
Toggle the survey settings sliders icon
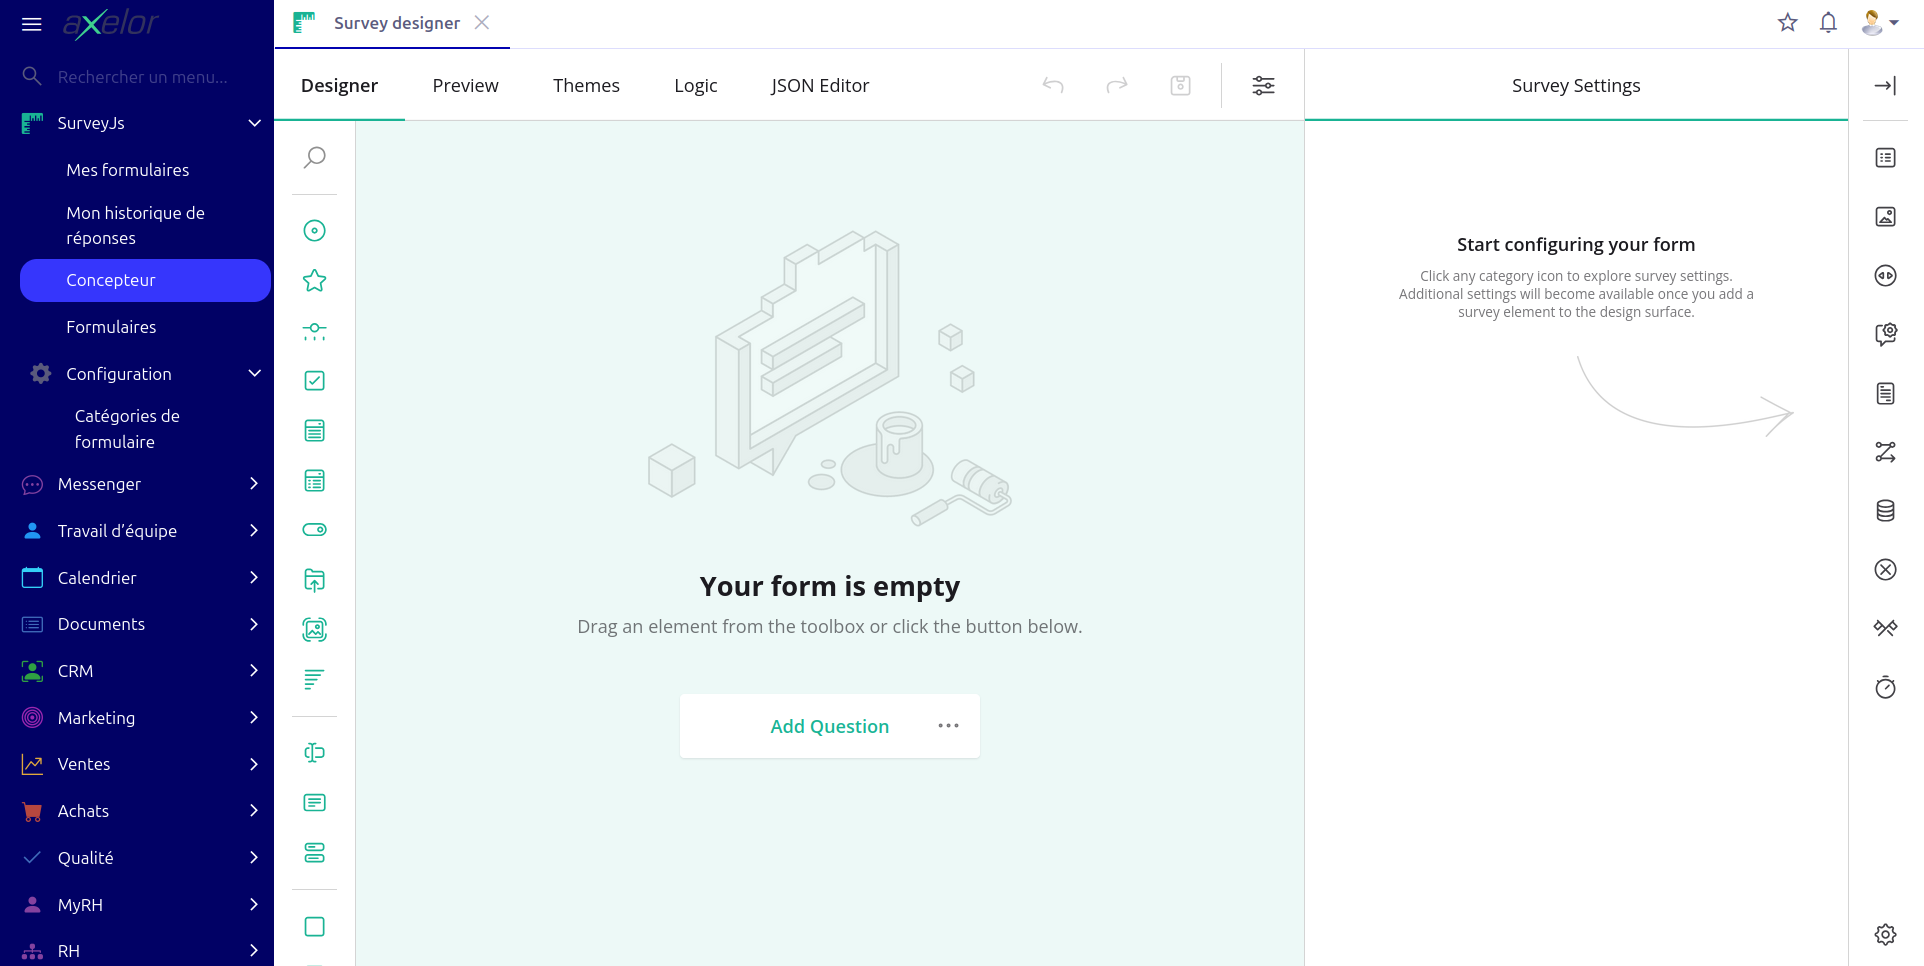[x=1264, y=85]
